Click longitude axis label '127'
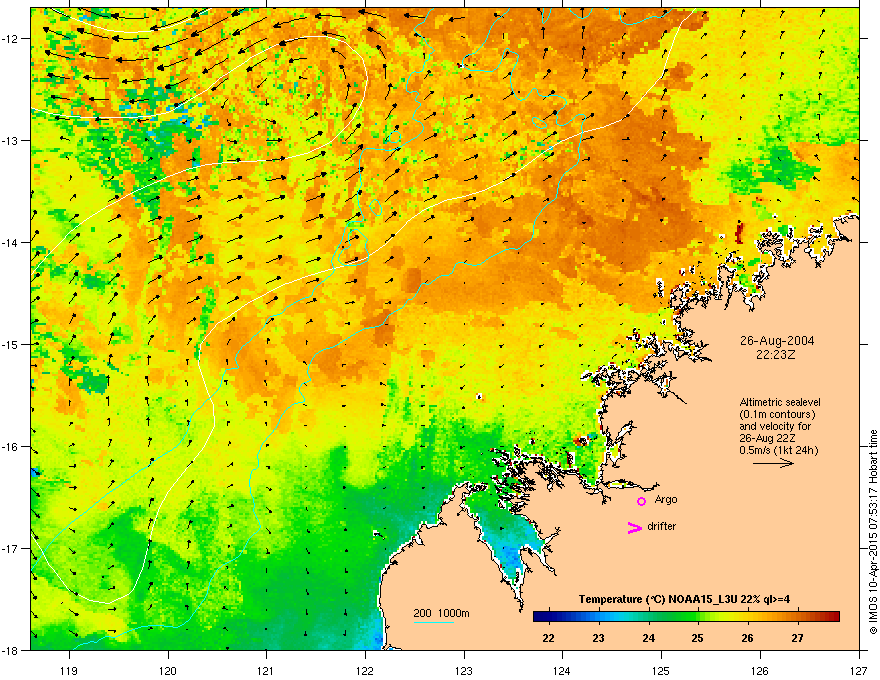880x680 pixels. [x=859, y=670]
